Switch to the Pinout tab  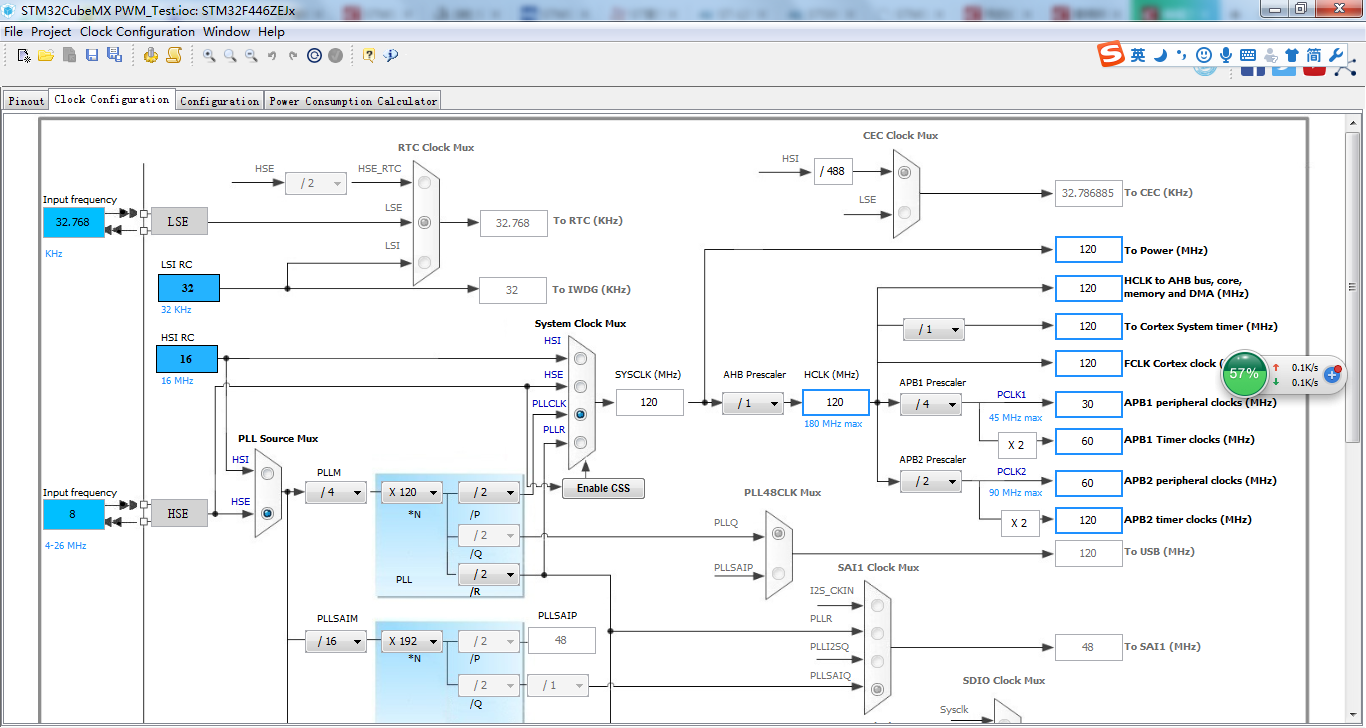click(27, 101)
